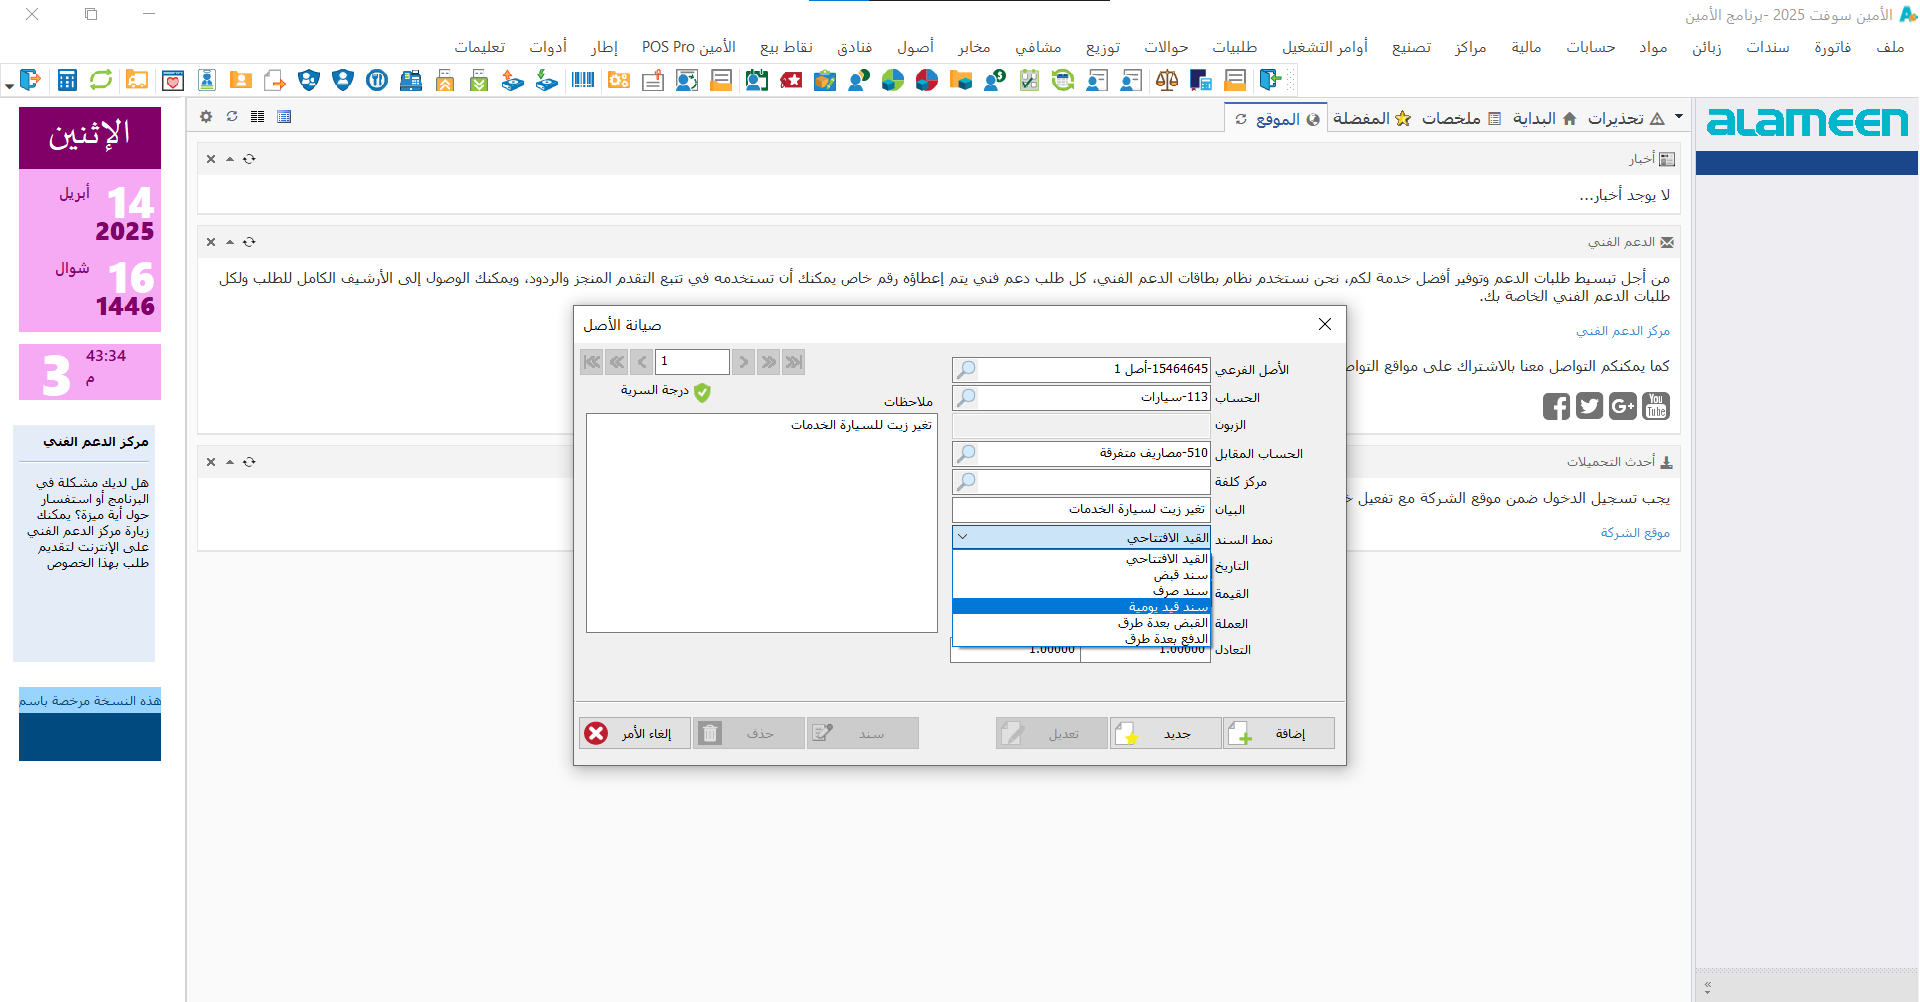Open the مركز الدعم الفني link

1622,331
